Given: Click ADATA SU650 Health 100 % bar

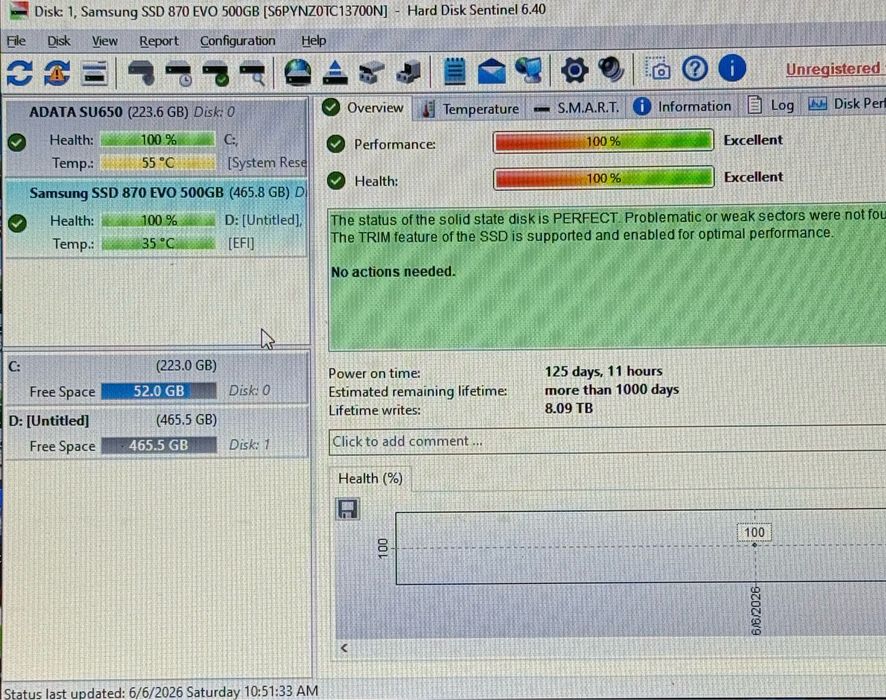Looking at the screenshot, I should click(158, 140).
